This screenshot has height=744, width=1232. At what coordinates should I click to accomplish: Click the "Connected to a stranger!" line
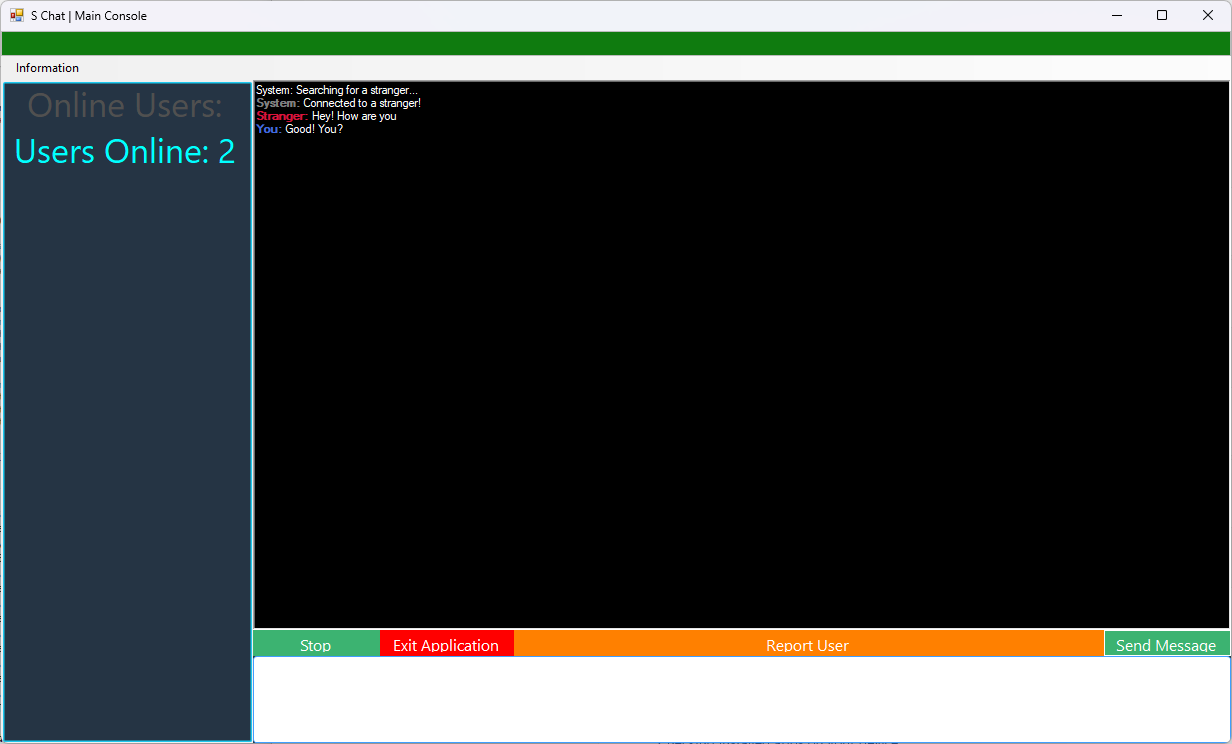[x=339, y=103]
